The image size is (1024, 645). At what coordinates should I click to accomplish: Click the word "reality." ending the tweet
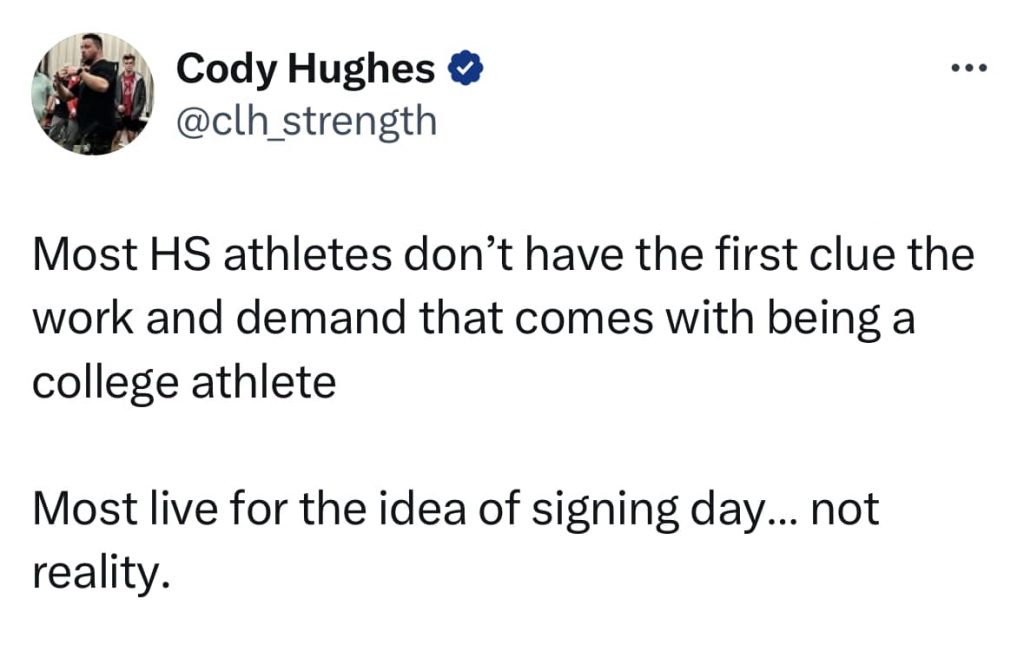[x=101, y=573]
